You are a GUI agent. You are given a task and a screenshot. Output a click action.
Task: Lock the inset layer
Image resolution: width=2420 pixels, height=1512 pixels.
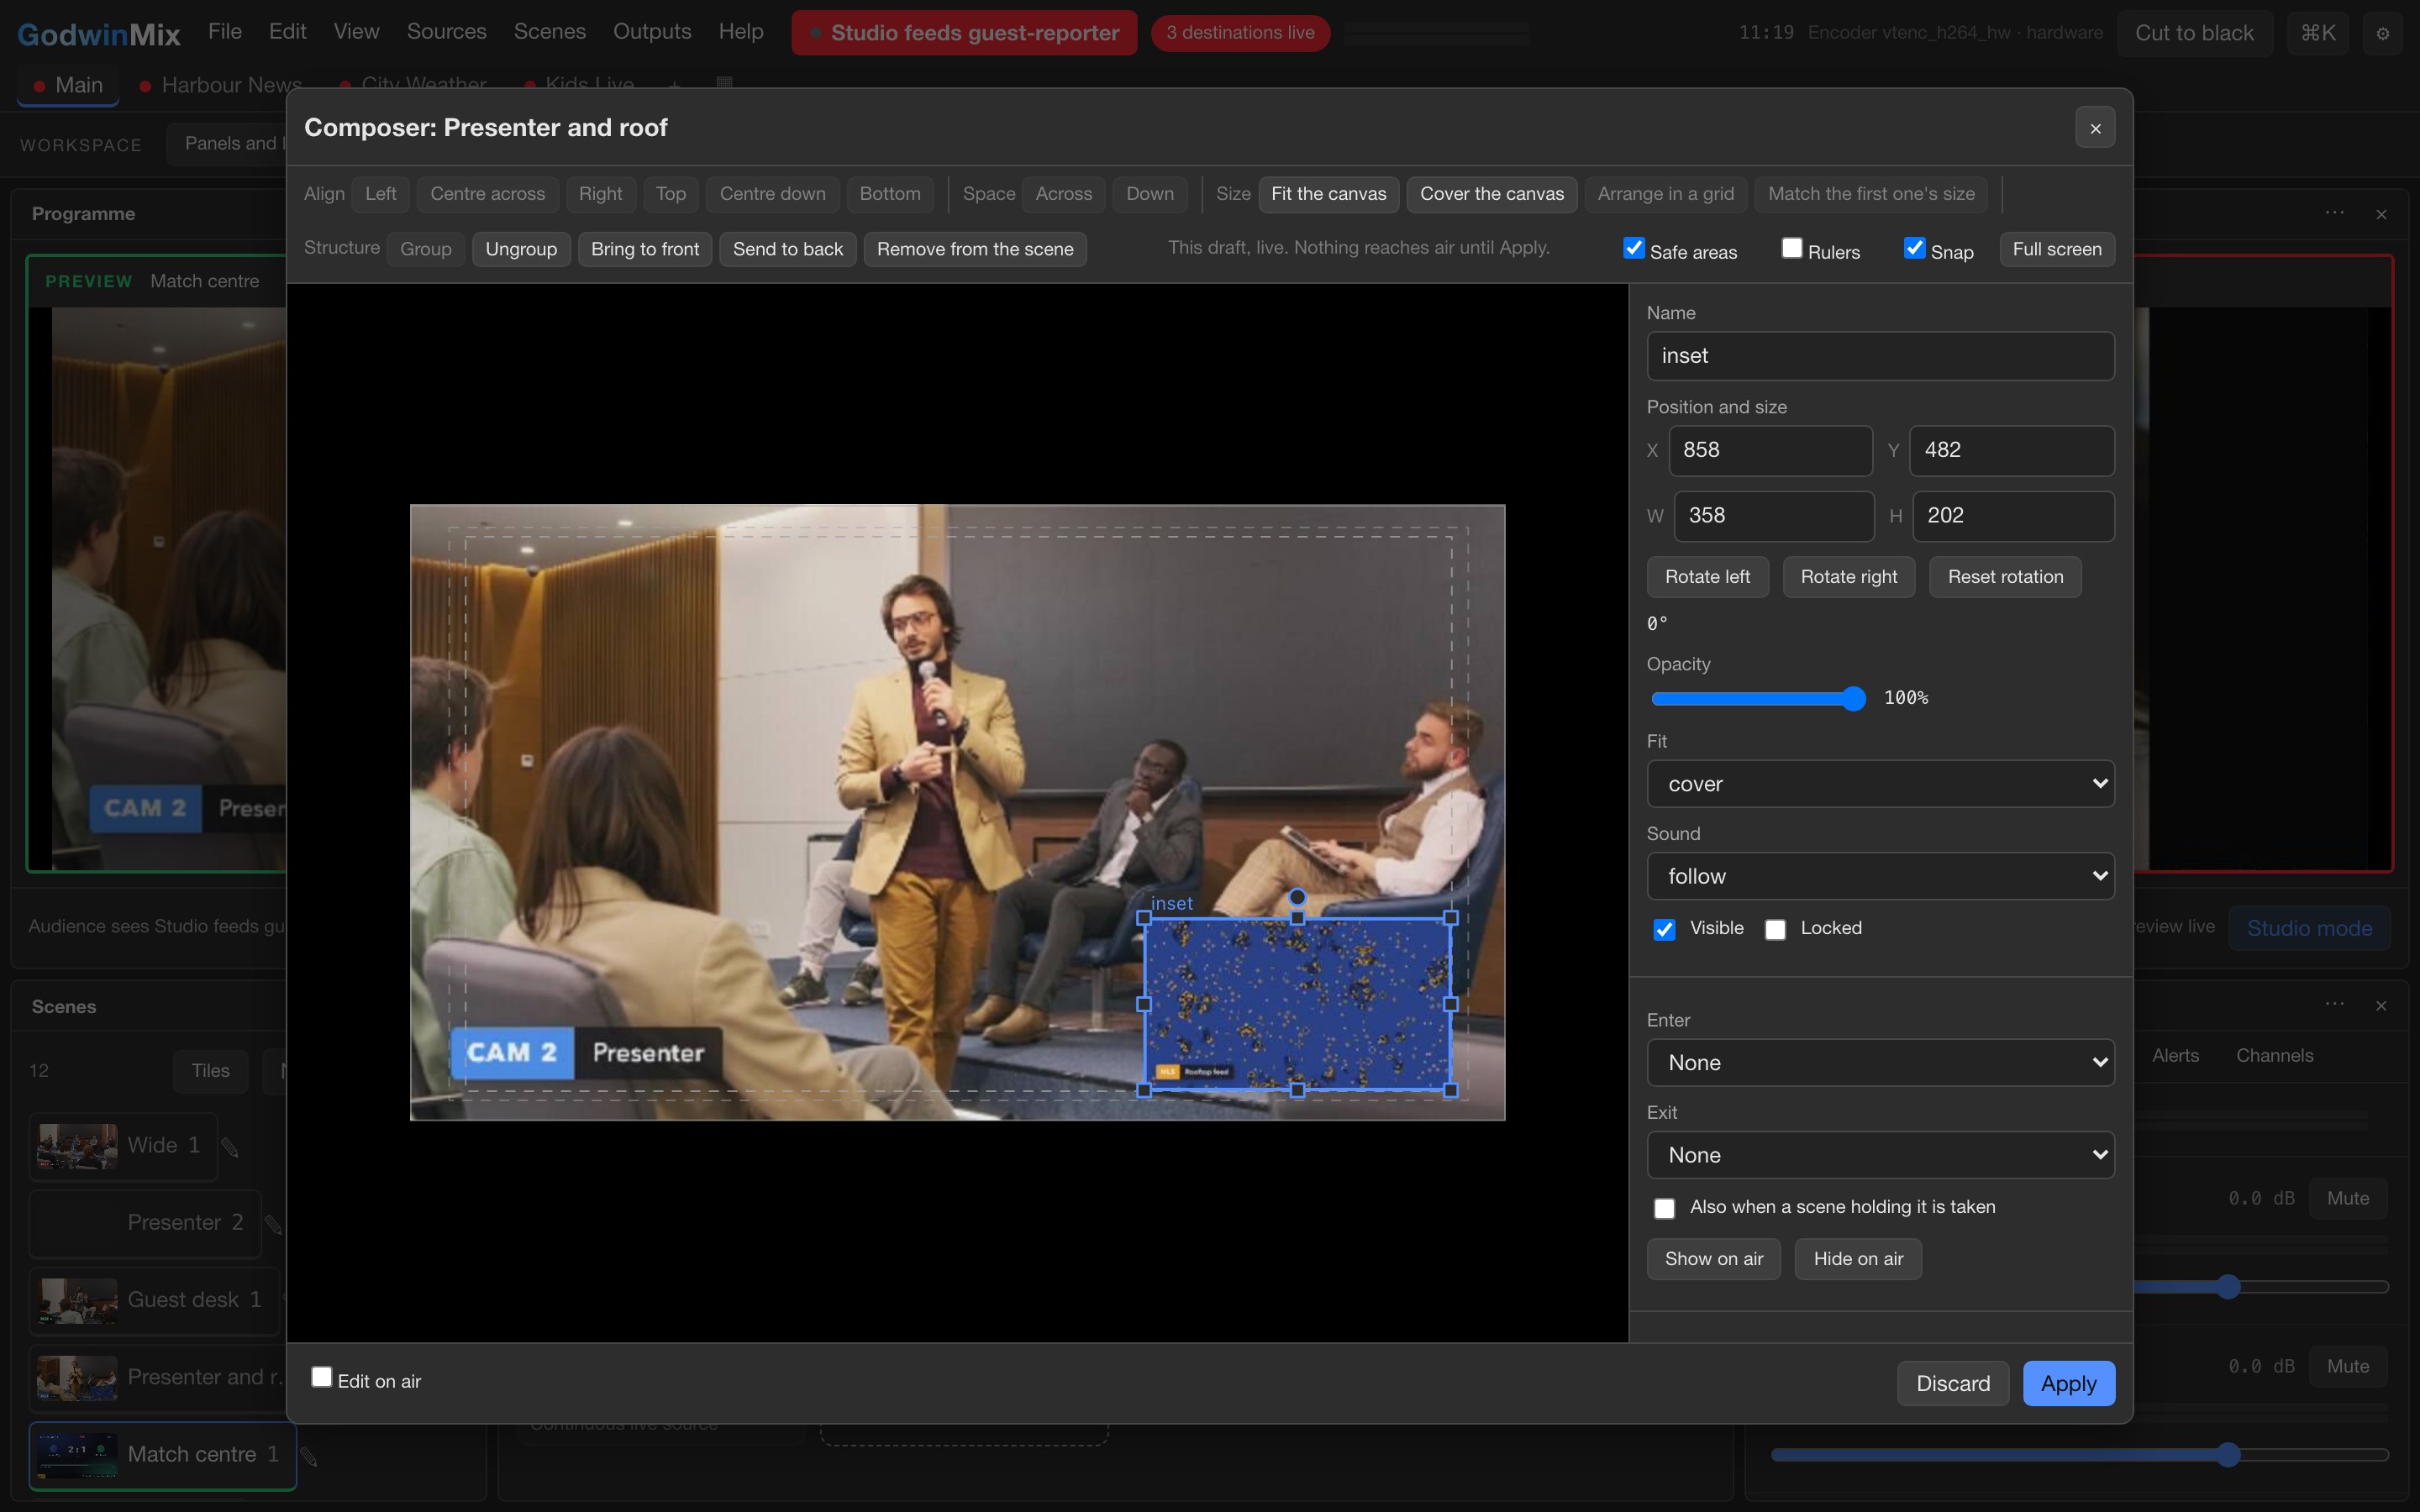pyautogui.click(x=1775, y=929)
